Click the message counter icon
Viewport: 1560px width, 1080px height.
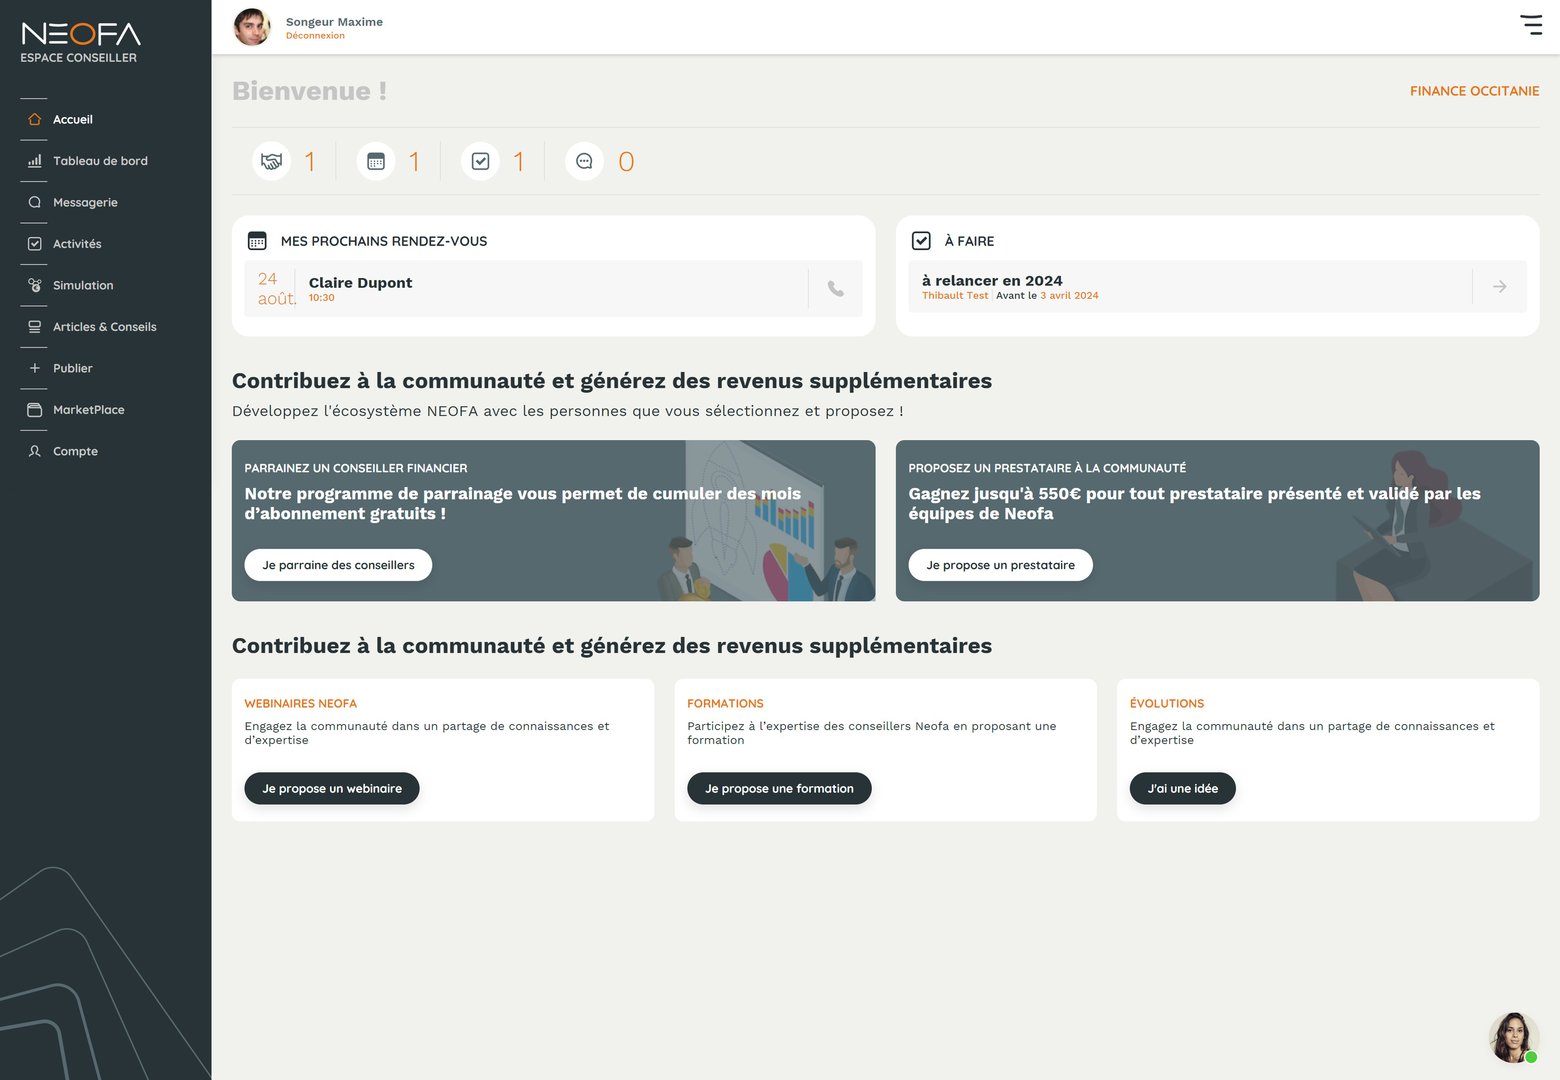coord(584,161)
